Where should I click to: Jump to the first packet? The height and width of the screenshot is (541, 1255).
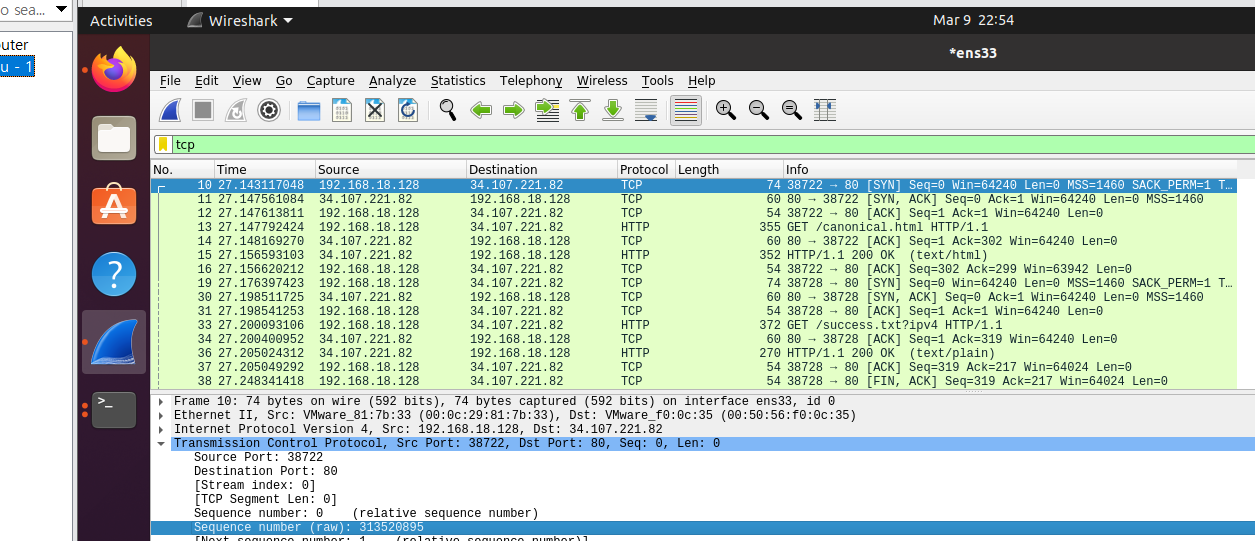[x=580, y=110]
